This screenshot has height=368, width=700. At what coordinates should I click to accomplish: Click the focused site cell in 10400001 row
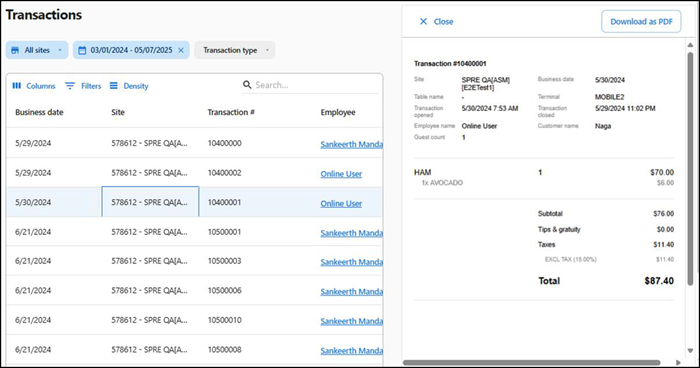click(x=150, y=202)
